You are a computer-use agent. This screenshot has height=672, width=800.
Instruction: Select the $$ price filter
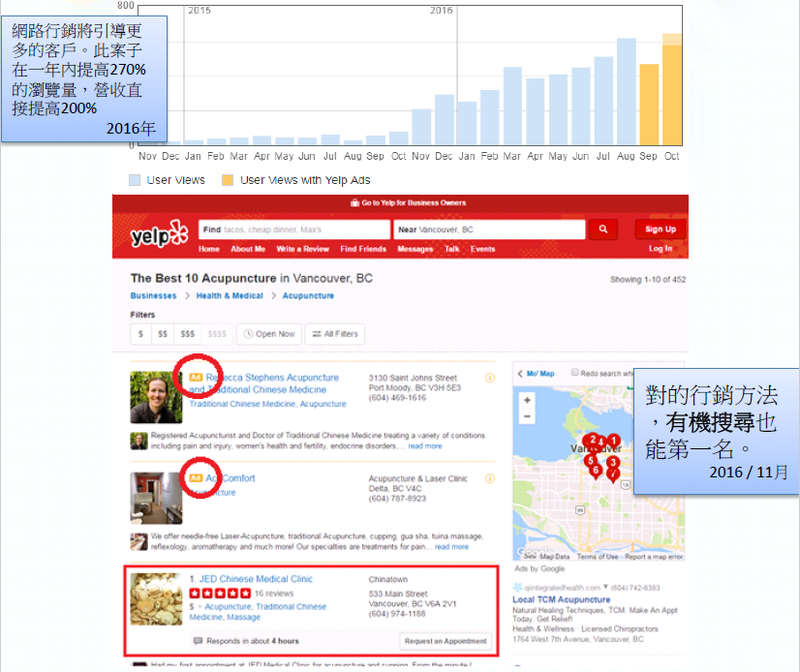(163, 334)
